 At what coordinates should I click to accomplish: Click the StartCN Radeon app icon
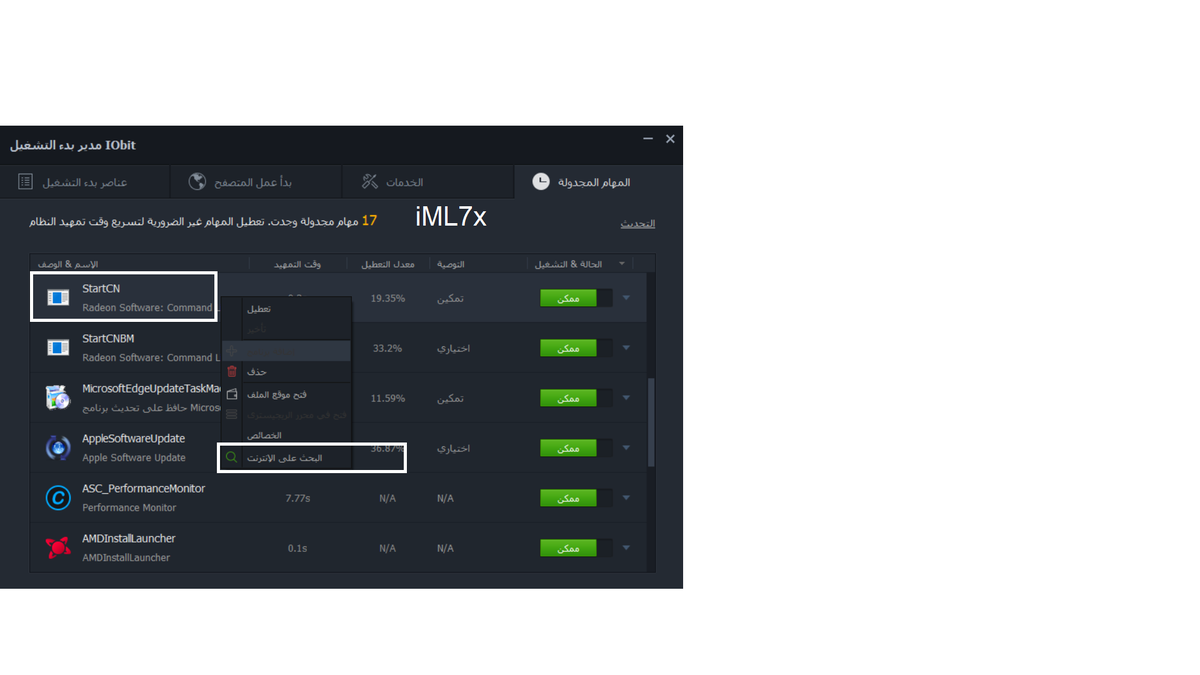click(58, 297)
